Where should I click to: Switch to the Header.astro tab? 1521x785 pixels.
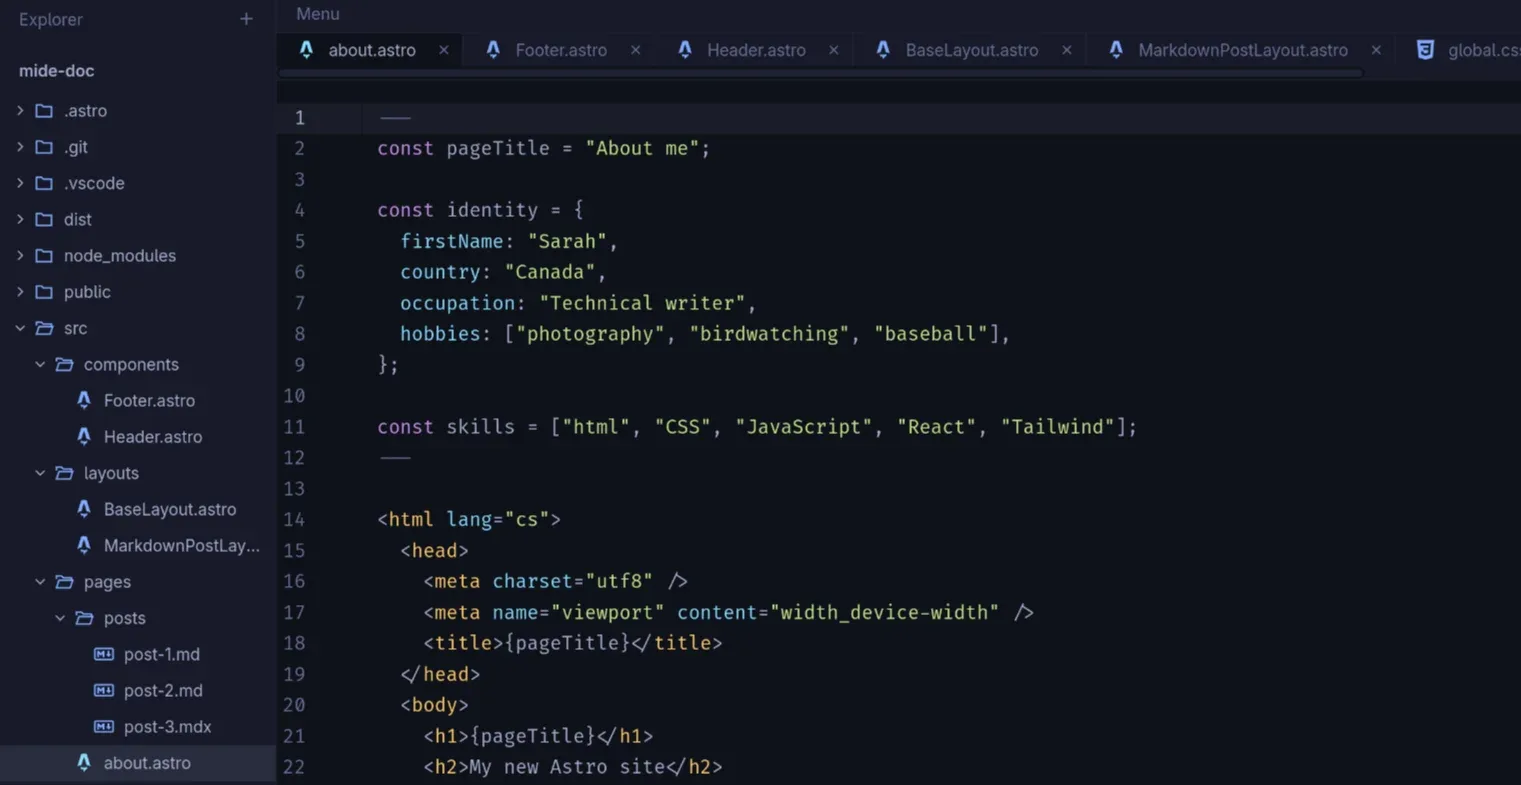756,50
